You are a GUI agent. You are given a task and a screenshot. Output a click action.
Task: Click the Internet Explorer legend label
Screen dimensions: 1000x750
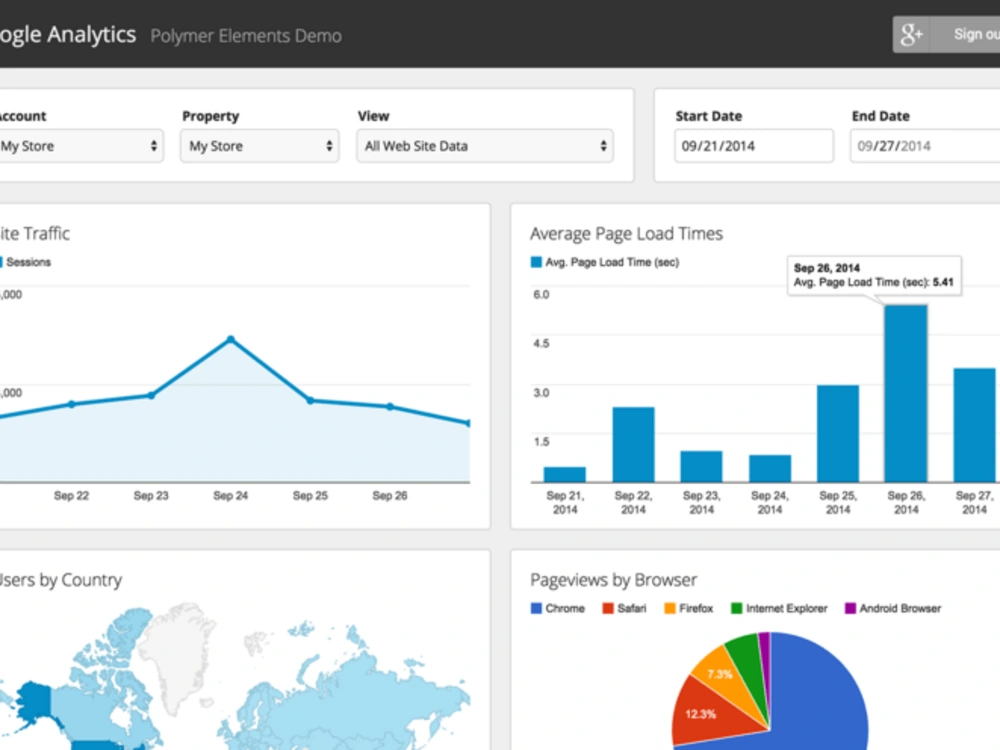tap(786, 608)
